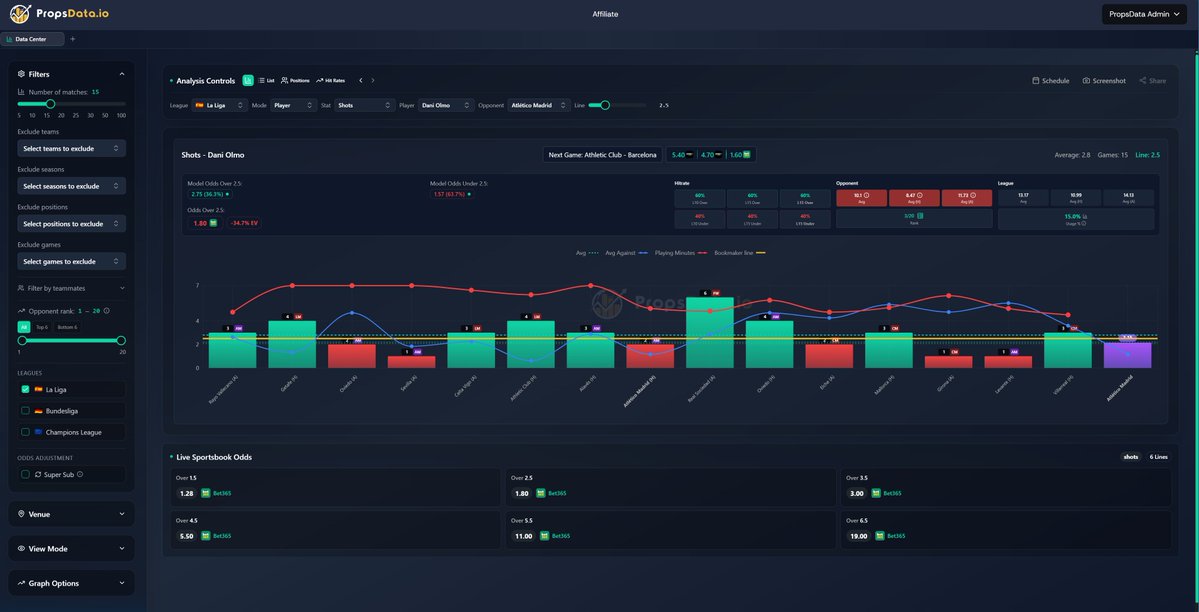The height and width of the screenshot is (612, 1199).
Task: Expand the Graph Options section
Action: pos(70,582)
